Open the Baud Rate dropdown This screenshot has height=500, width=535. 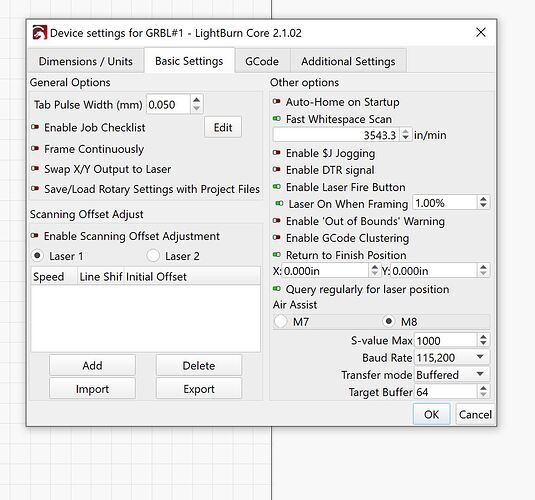(452, 357)
